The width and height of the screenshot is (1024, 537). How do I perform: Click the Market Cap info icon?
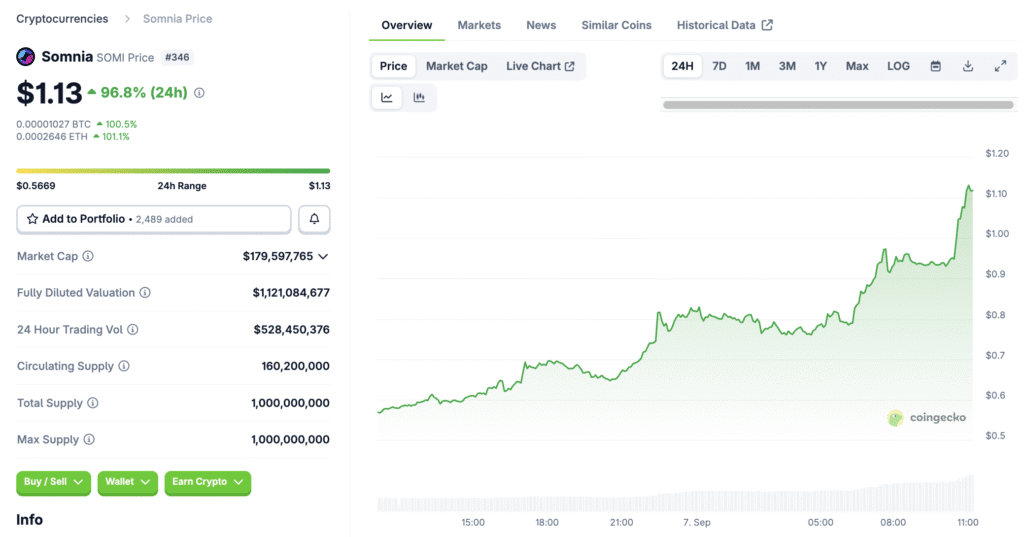click(88, 257)
